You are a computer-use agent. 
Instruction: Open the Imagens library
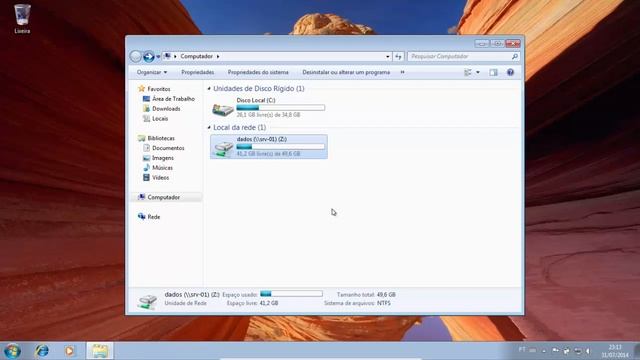tap(163, 158)
